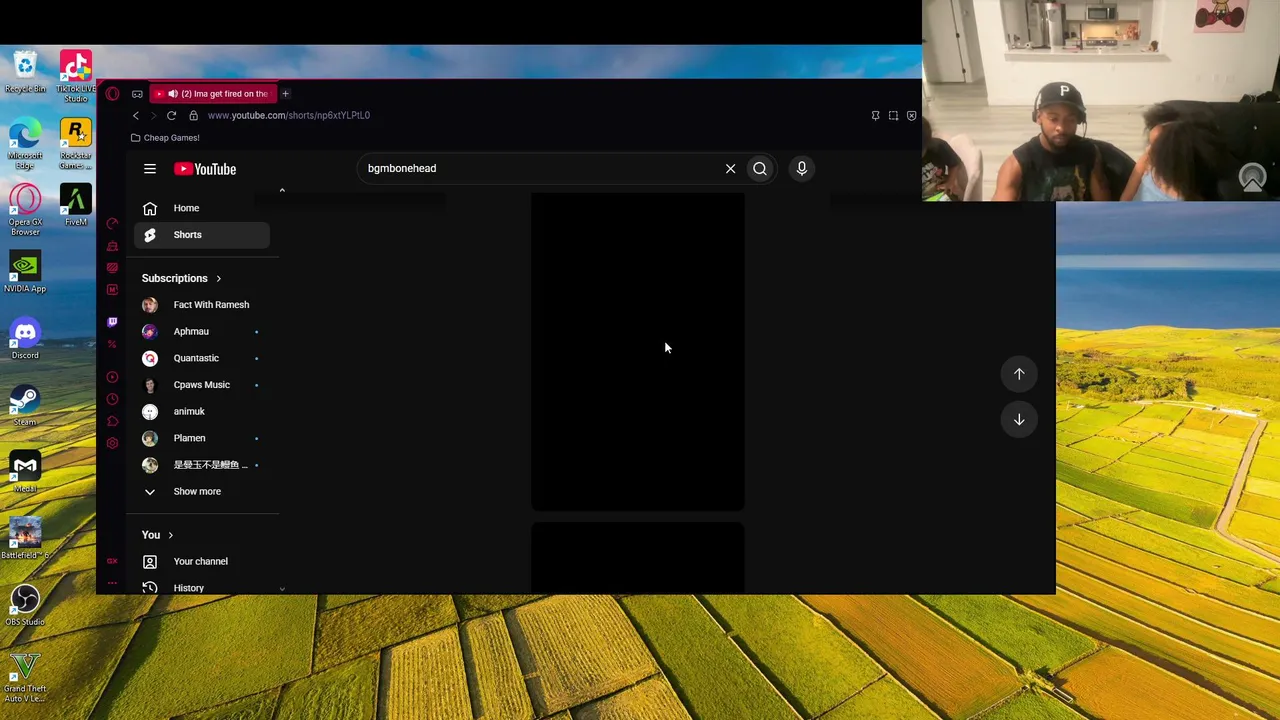
Task: Expand the Subscriptions section chevron
Action: 218,278
